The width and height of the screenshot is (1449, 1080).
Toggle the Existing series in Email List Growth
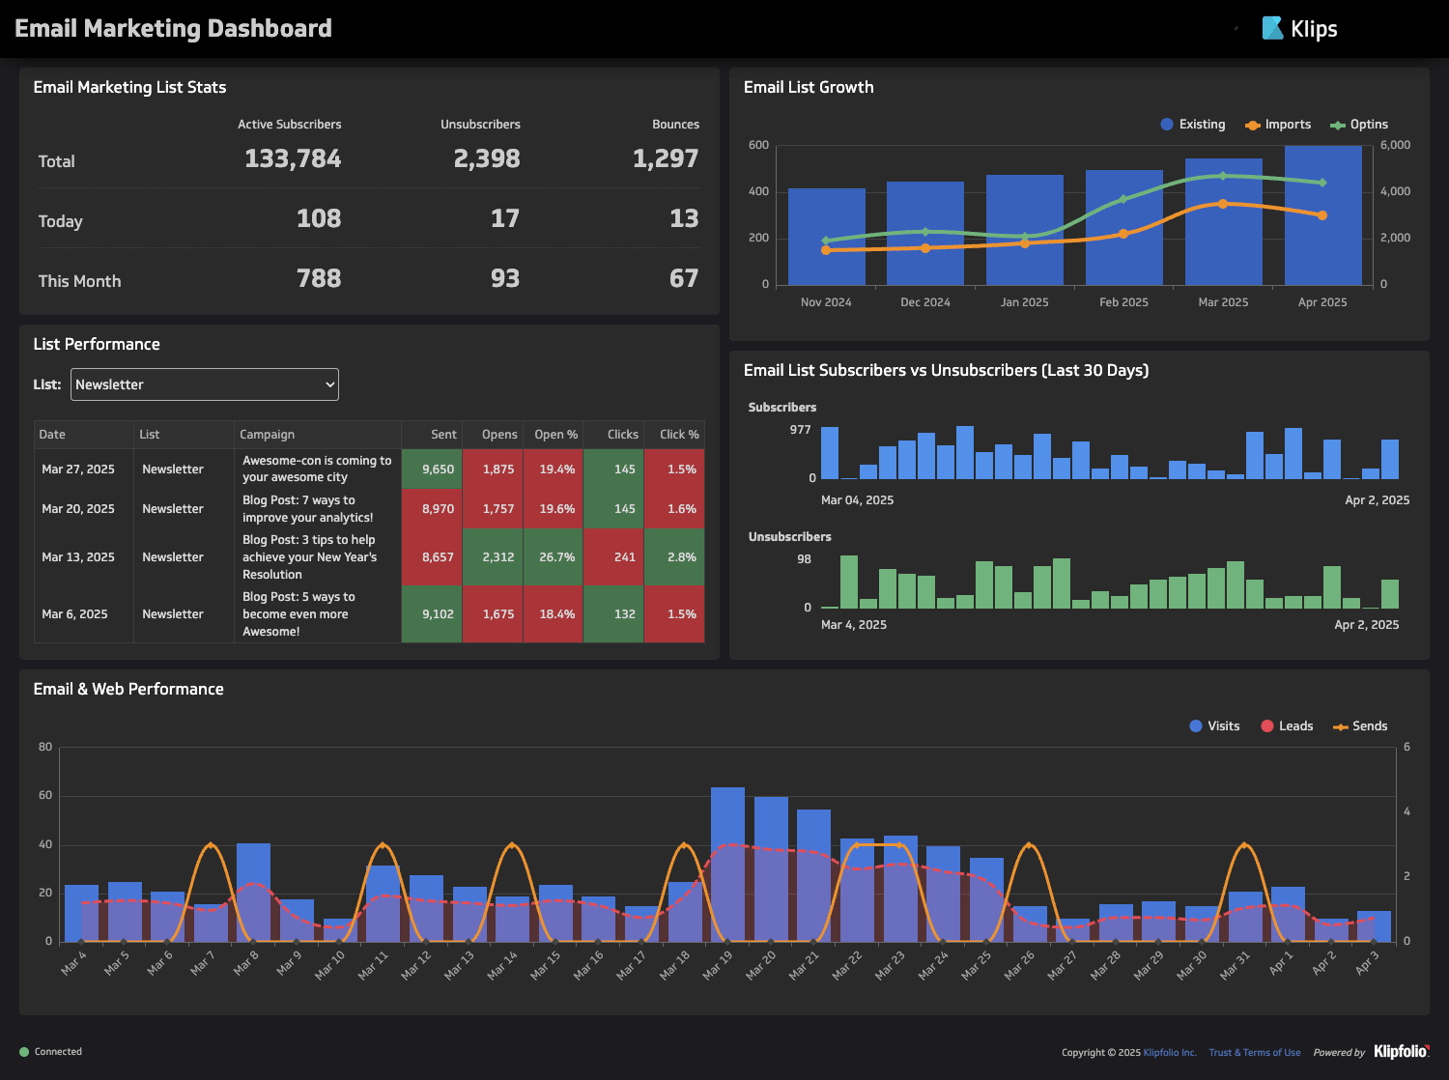[x=1192, y=124]
